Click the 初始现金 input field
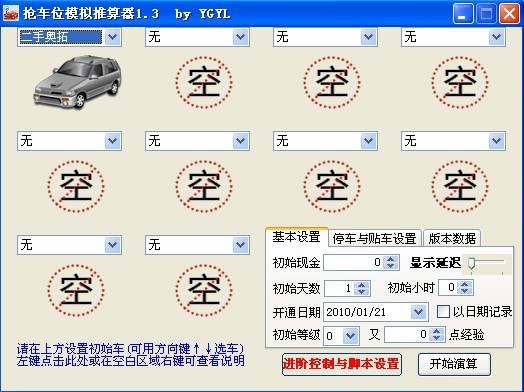This screenshot has width=524, height=392. [353, 262]
